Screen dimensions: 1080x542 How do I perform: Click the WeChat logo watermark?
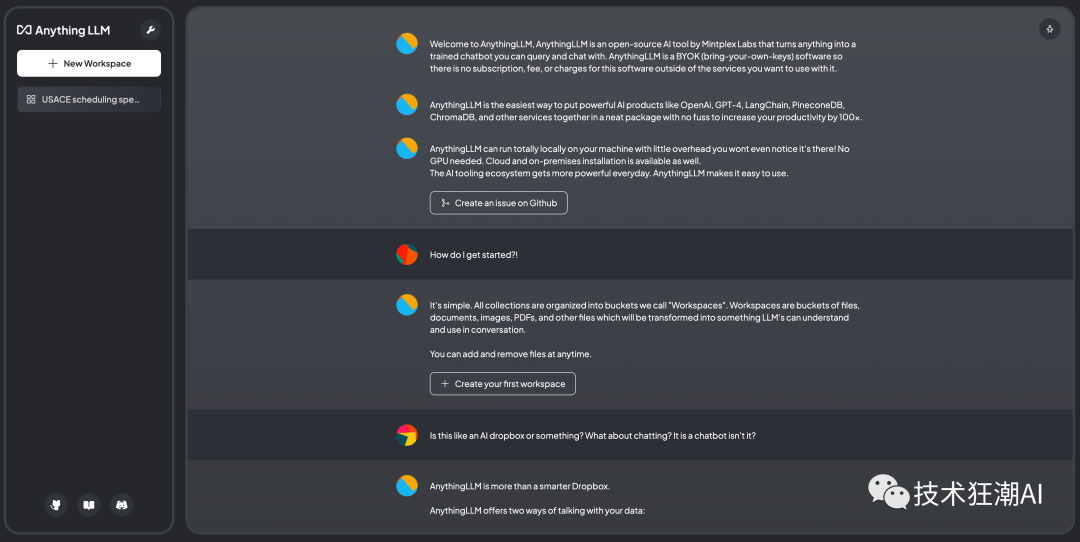(889, 492)
